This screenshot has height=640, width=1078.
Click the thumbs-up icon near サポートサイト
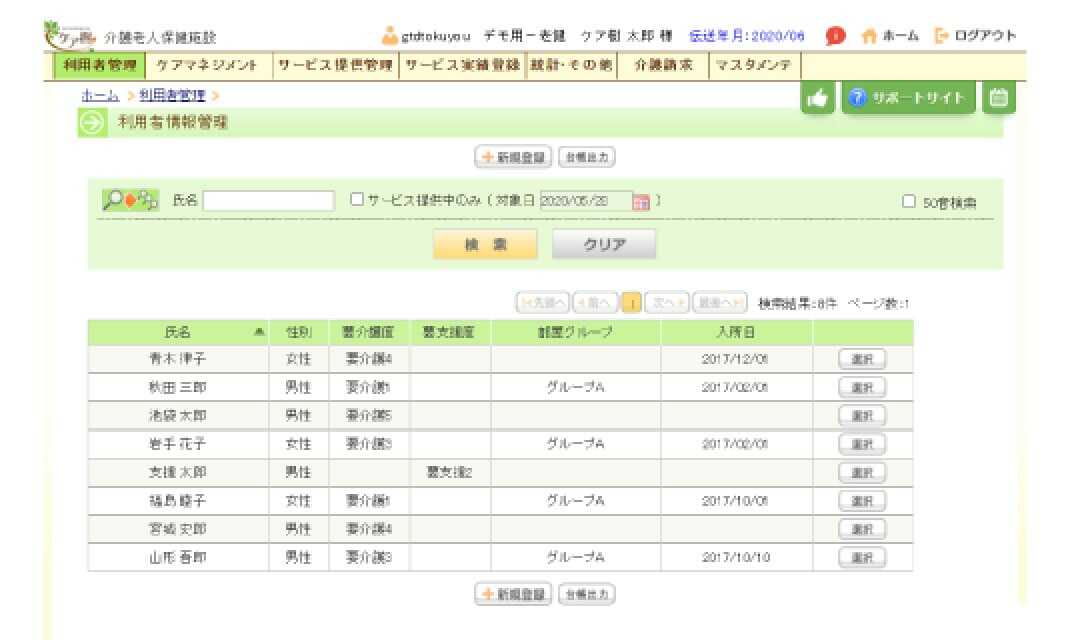[816, 97]
